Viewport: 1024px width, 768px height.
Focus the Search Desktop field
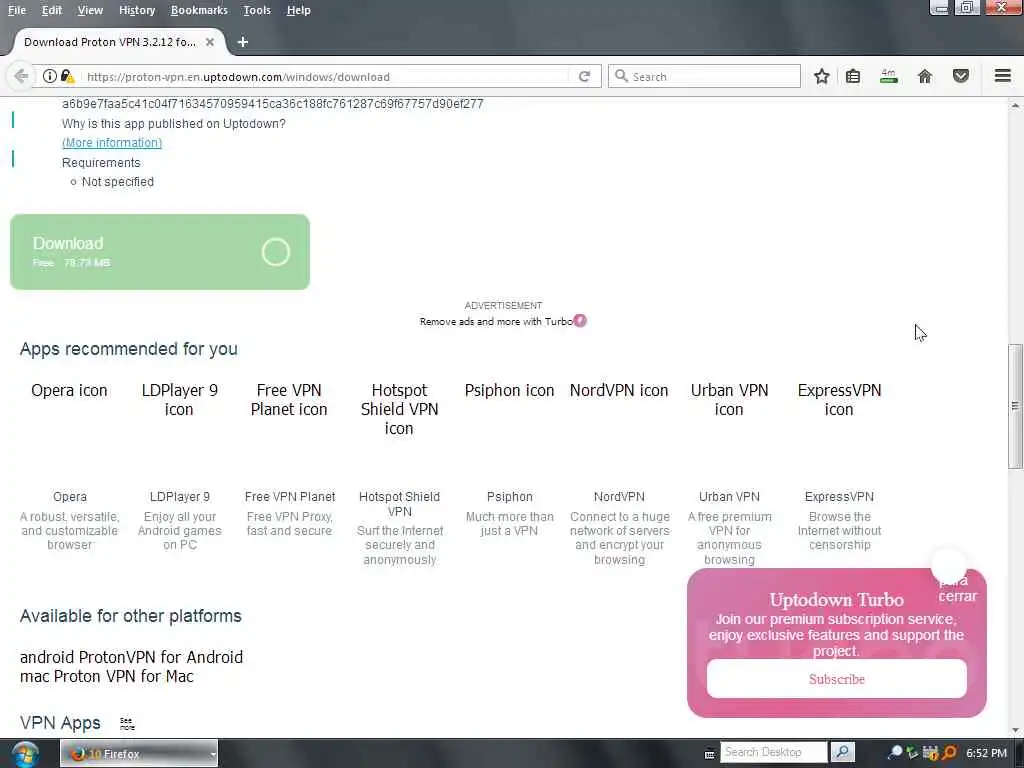[x=774, y=752]
